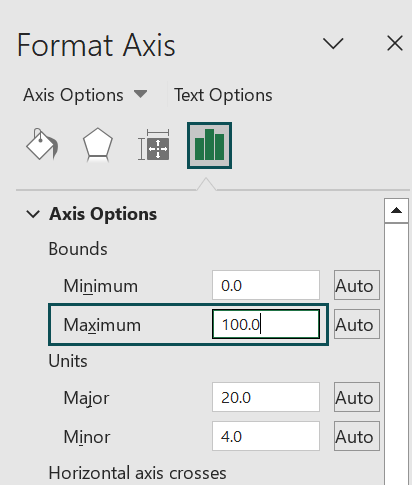412x485 pixels.
Task: Select the Axis Options bar chart icon
Action: click(x=209, y=145)
